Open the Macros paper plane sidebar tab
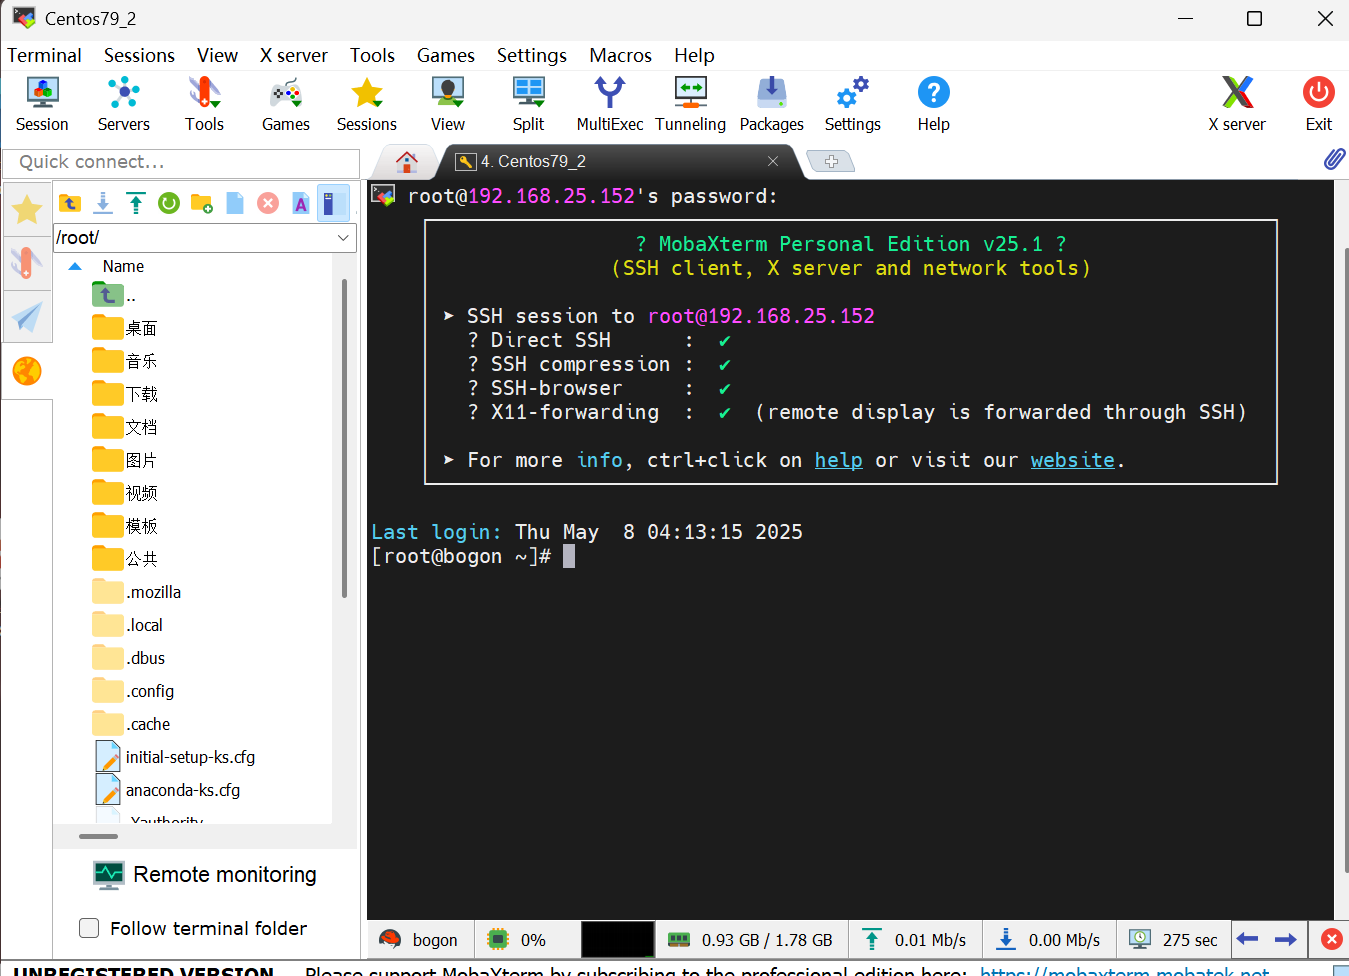 click(x=27, y=317)
